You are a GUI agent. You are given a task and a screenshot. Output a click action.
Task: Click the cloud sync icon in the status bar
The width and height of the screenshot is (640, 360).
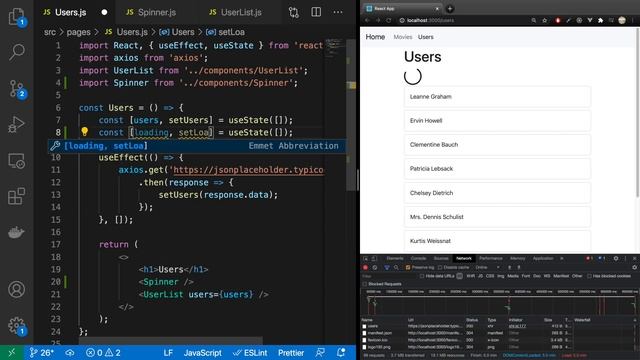[70, 353]
